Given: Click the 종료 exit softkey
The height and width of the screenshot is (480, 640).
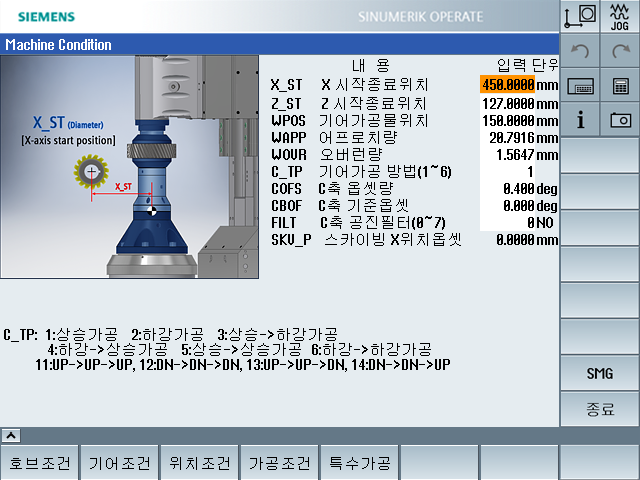Looking at the screenshot, I should click(600, 409).
